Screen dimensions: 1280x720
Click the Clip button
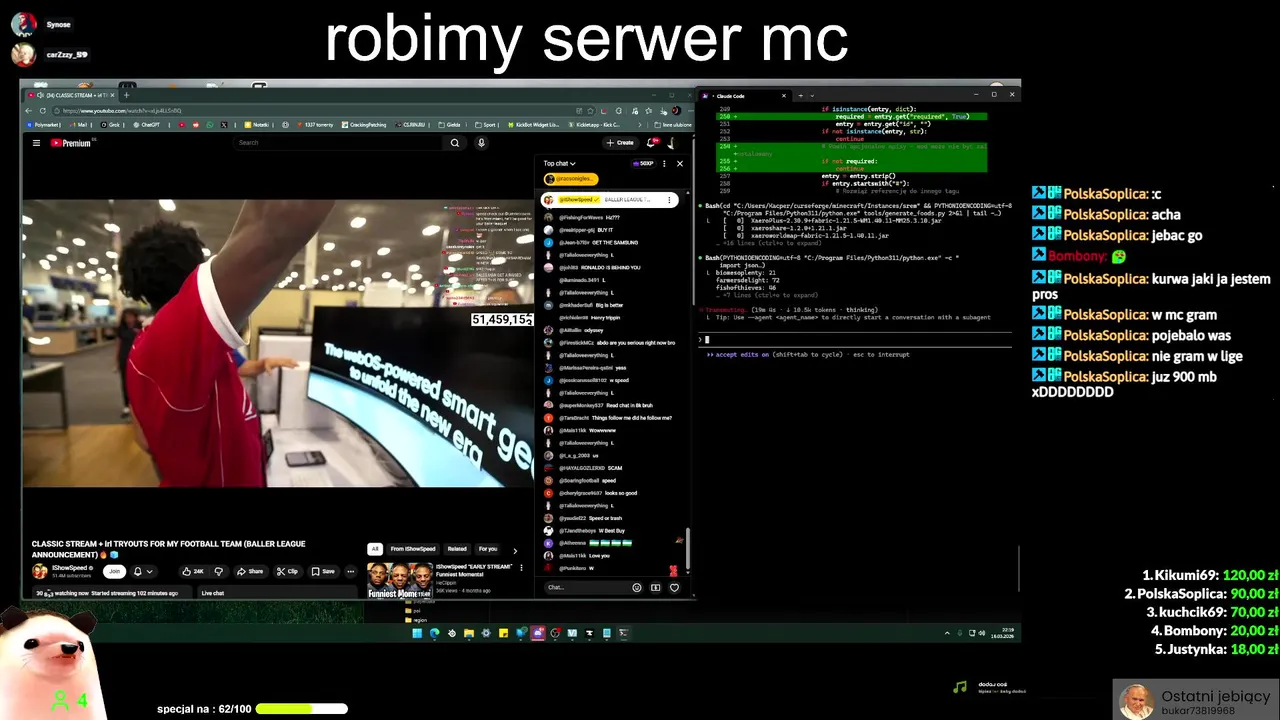point(288,571)
